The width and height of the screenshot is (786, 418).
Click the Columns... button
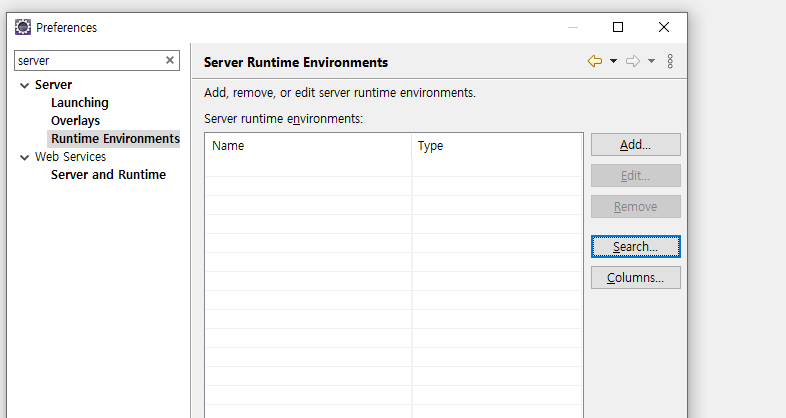click(636, 278)
